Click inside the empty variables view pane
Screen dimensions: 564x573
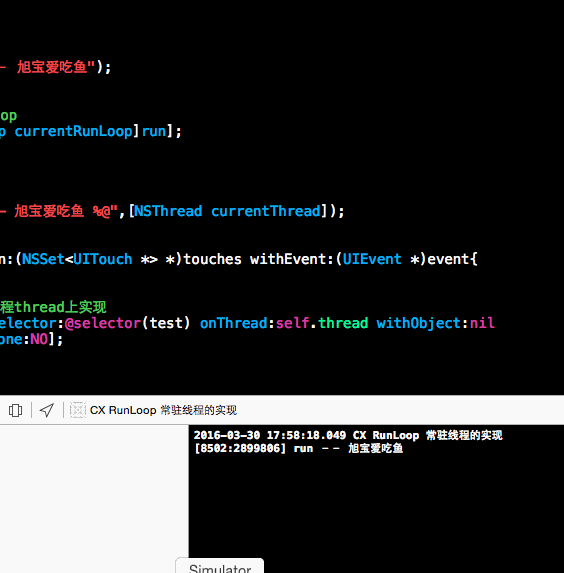click(94, 499)
